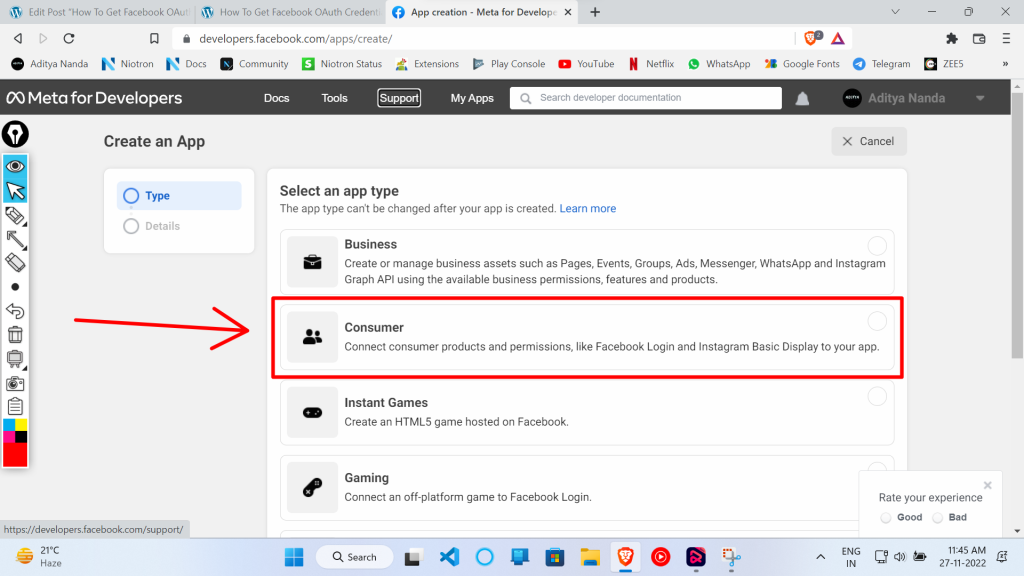The width and height of the screenshot is (1024, 576).
Task: Open the Google Fonts bookmark
Action: (x=802, y=64)
